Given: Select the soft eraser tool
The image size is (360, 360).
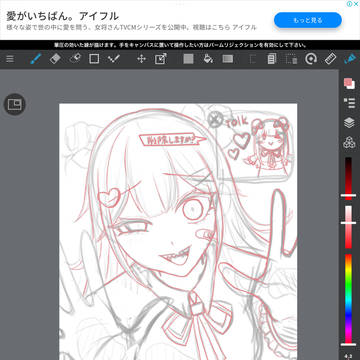Looking at the screenshot, I should coord(75,59).
